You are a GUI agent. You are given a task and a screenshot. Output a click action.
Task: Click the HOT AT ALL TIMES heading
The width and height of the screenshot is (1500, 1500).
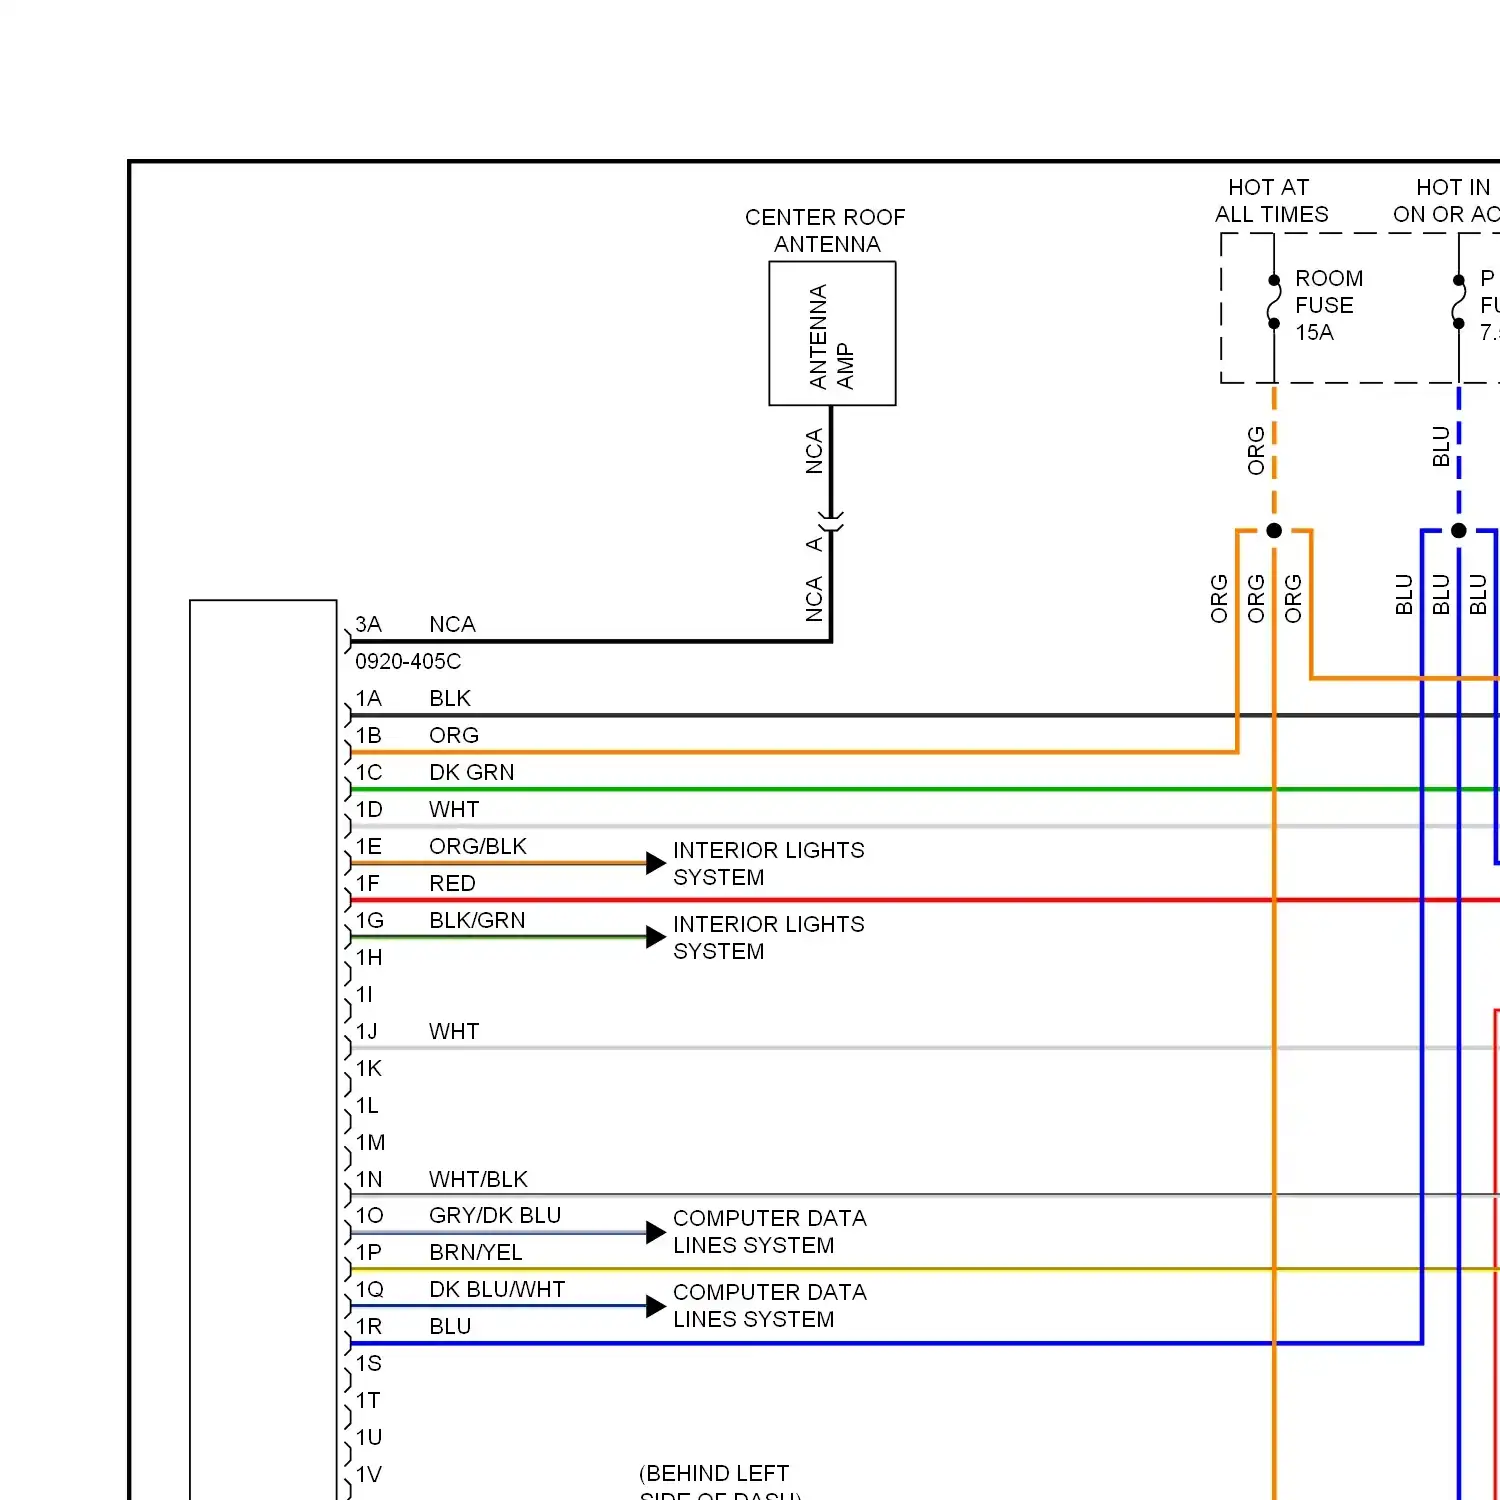tap(1272, 201)
